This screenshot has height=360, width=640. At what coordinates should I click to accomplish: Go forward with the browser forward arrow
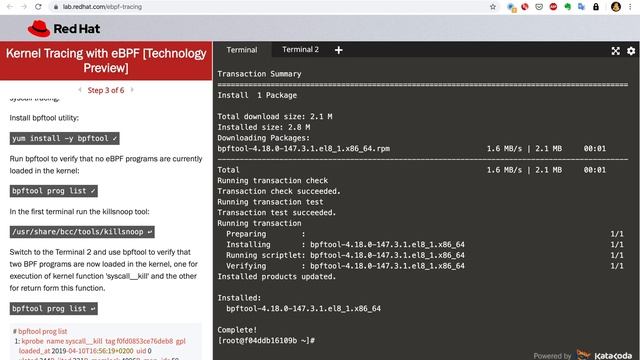point(24,7)
